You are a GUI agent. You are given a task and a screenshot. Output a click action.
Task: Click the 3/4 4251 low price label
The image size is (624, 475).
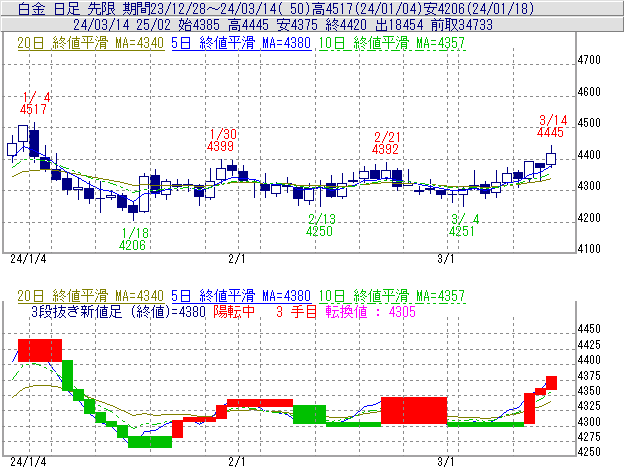point(463,225)
